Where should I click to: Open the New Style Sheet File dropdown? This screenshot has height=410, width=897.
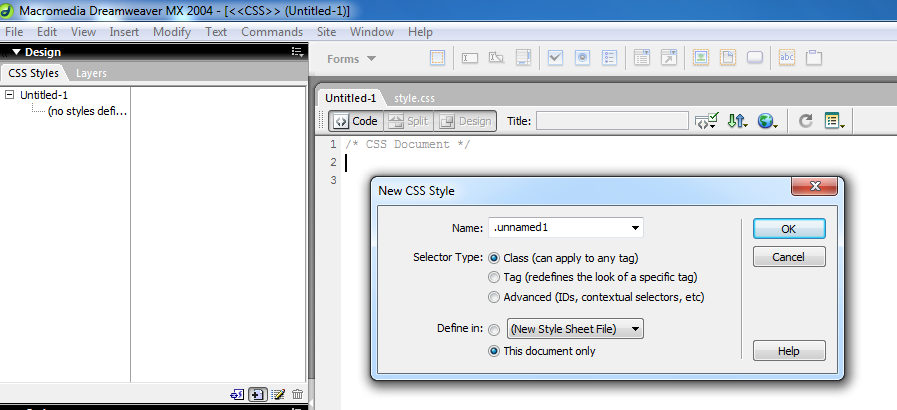tap(575, 329)
